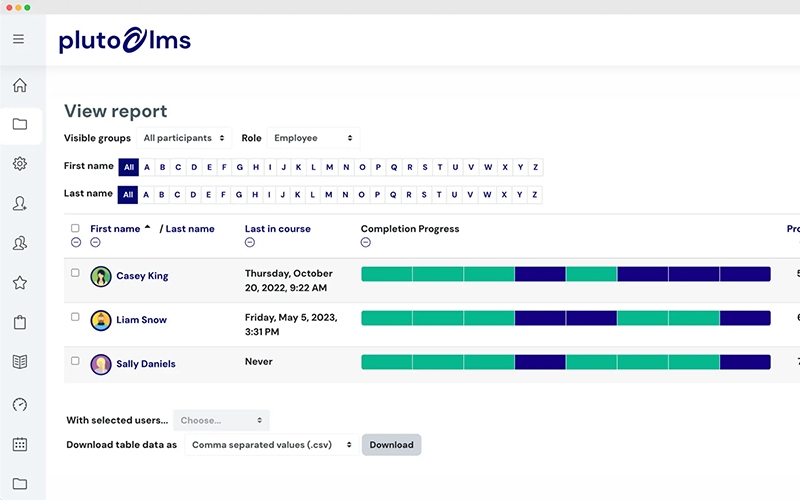Open the settings gear in sidebar

[20, 164]
